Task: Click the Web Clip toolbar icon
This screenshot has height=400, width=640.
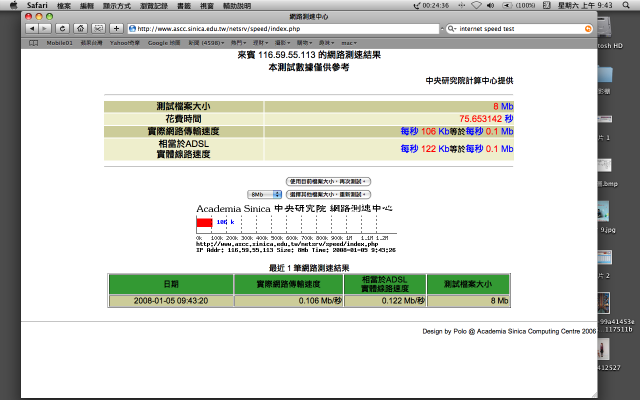Action: 98,29
